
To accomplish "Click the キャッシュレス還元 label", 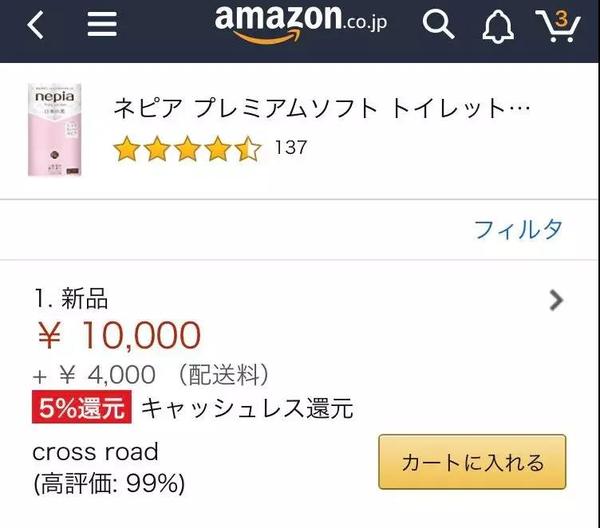I will click(246, 408).
